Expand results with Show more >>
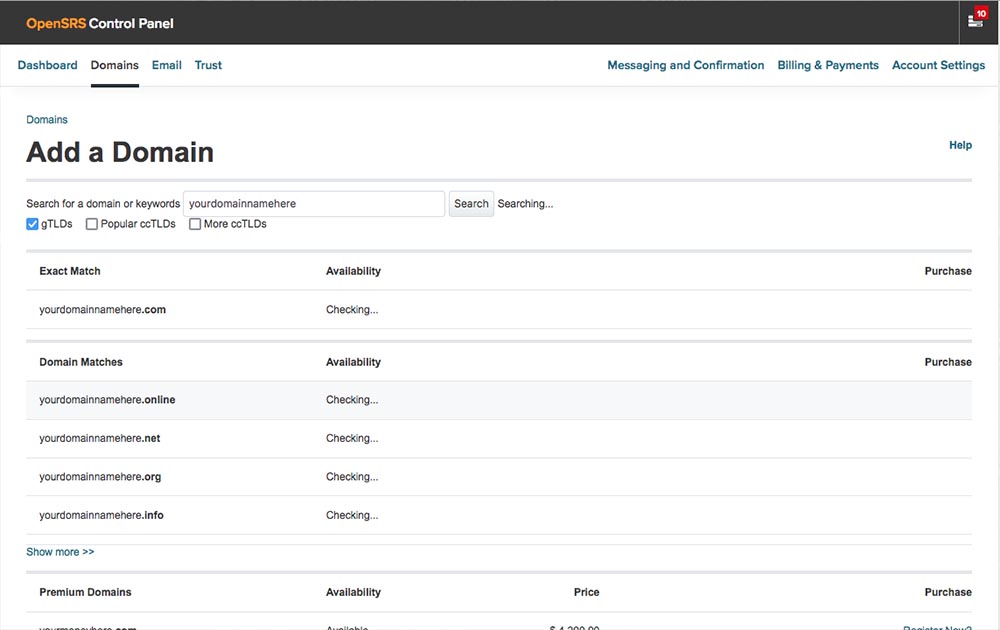 (60, 552)
